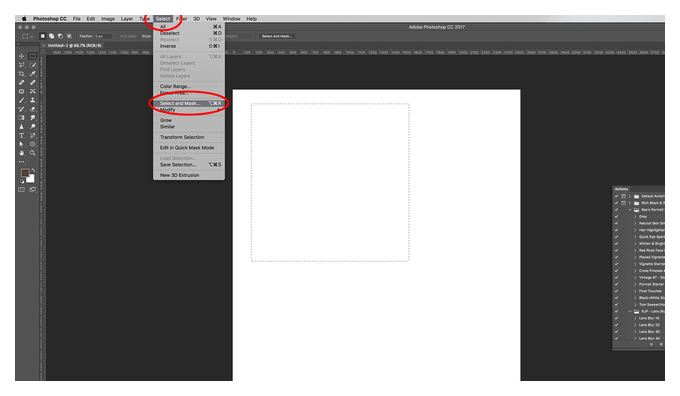Expand the Default Actions folder chevron
This screenshot has width=680, height=396.
630,196
